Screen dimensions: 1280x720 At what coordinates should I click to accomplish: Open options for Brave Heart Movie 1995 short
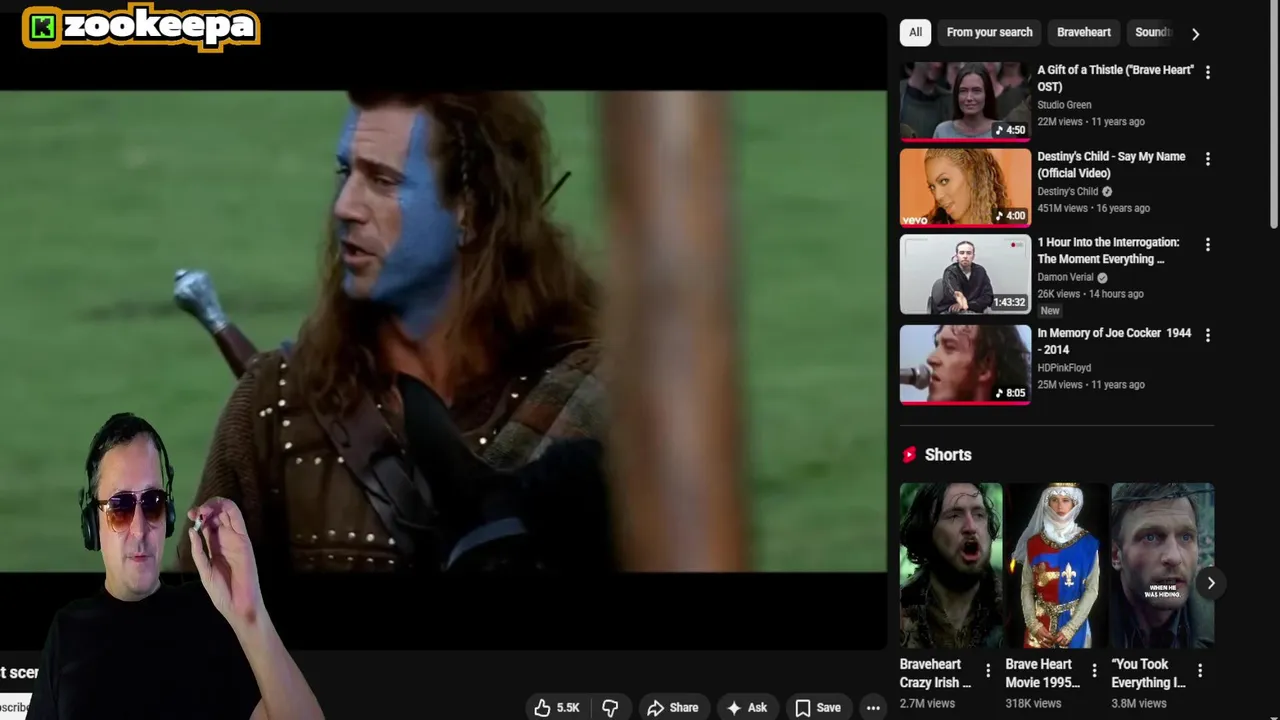[x=1093, y=670]
